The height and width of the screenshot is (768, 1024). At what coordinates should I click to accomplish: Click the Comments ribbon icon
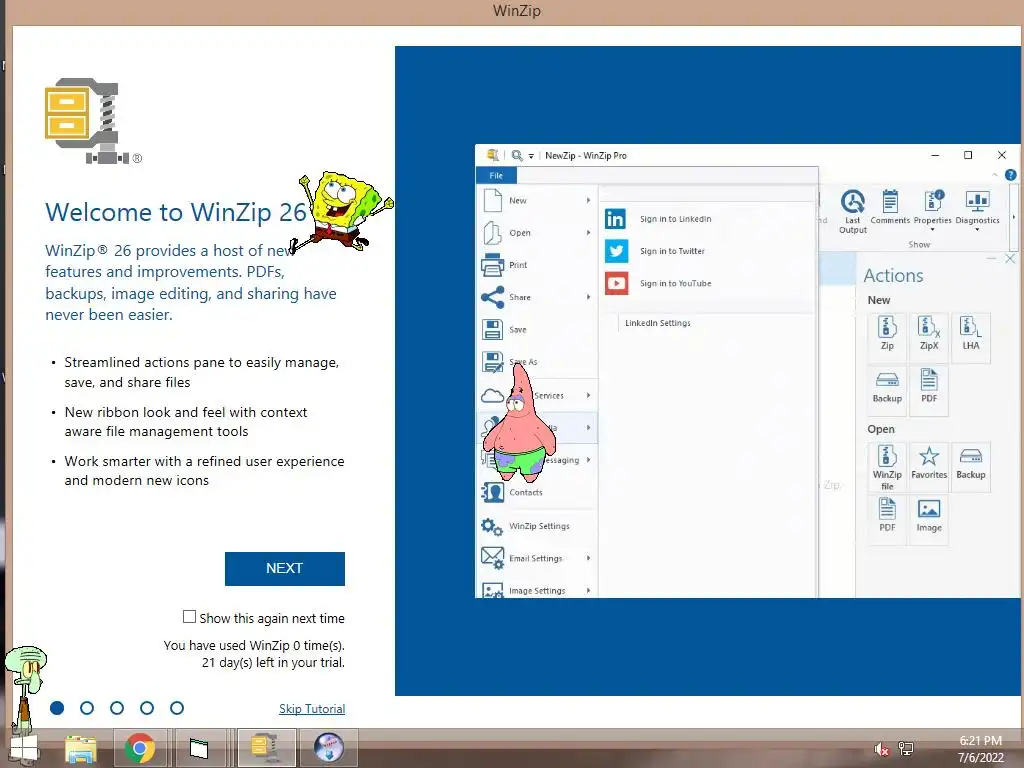pyautogui.click(x=889, y=201)
